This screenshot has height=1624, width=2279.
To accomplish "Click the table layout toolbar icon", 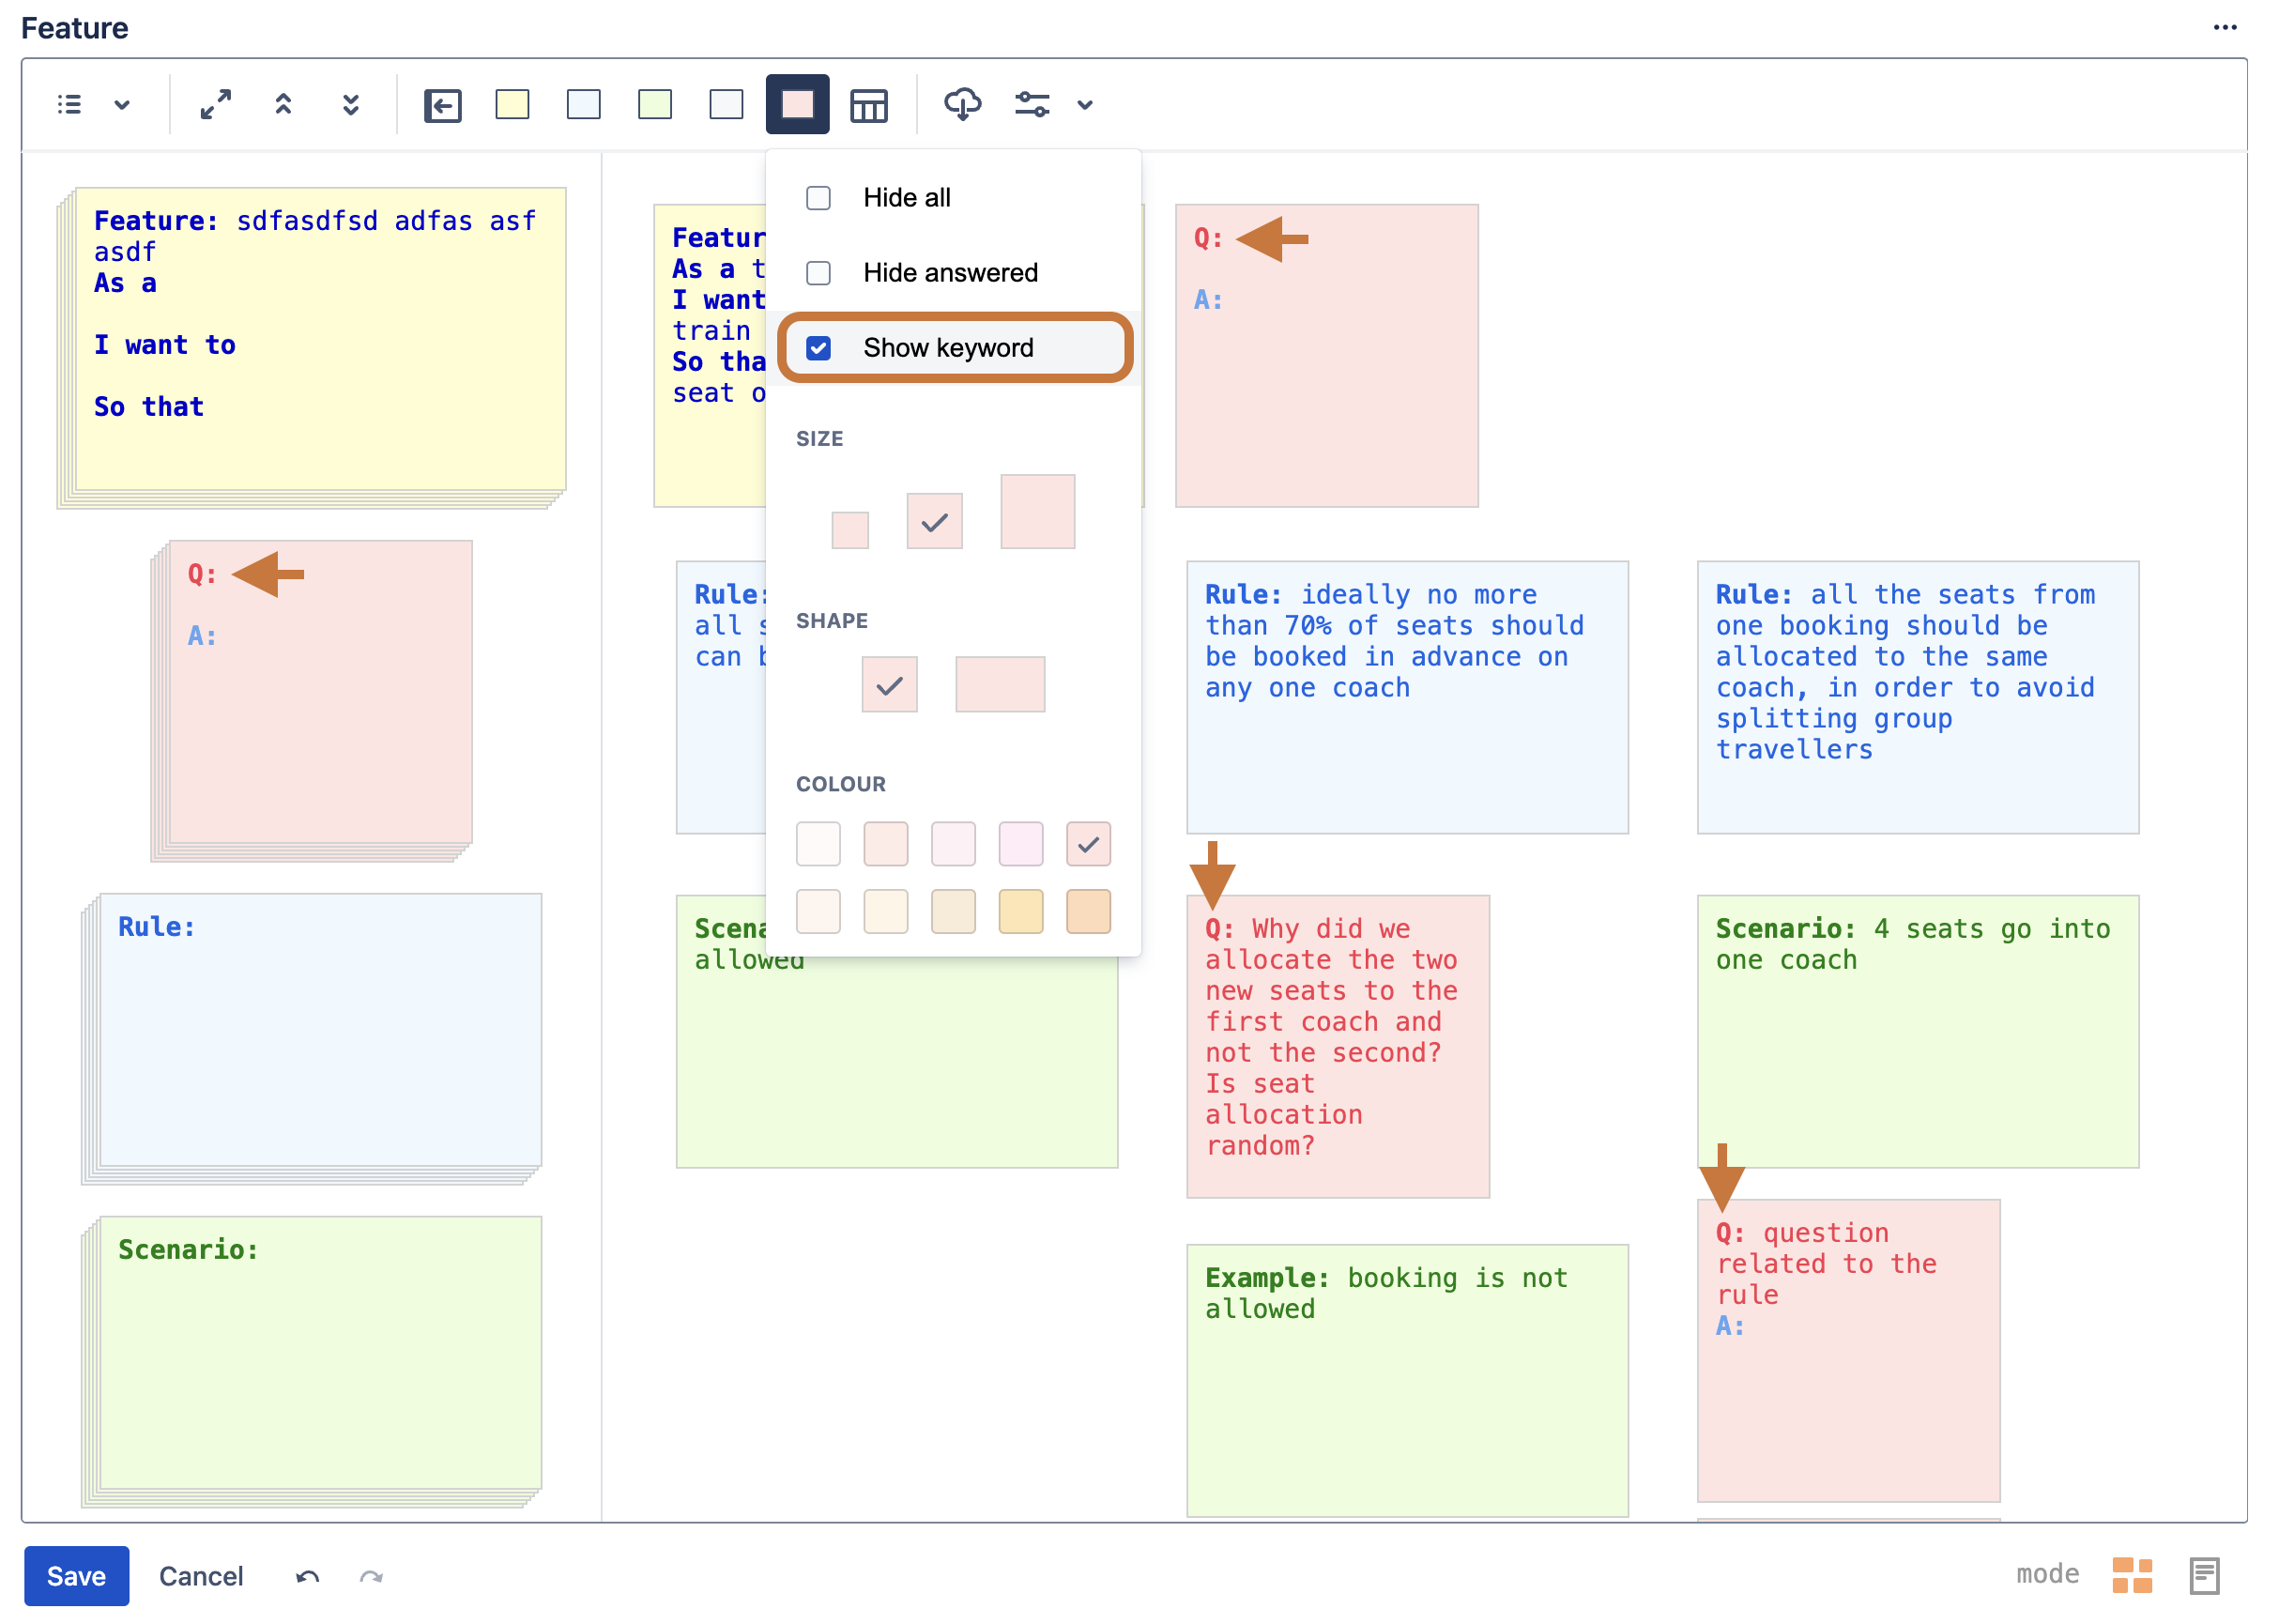I will coord(869,105).
